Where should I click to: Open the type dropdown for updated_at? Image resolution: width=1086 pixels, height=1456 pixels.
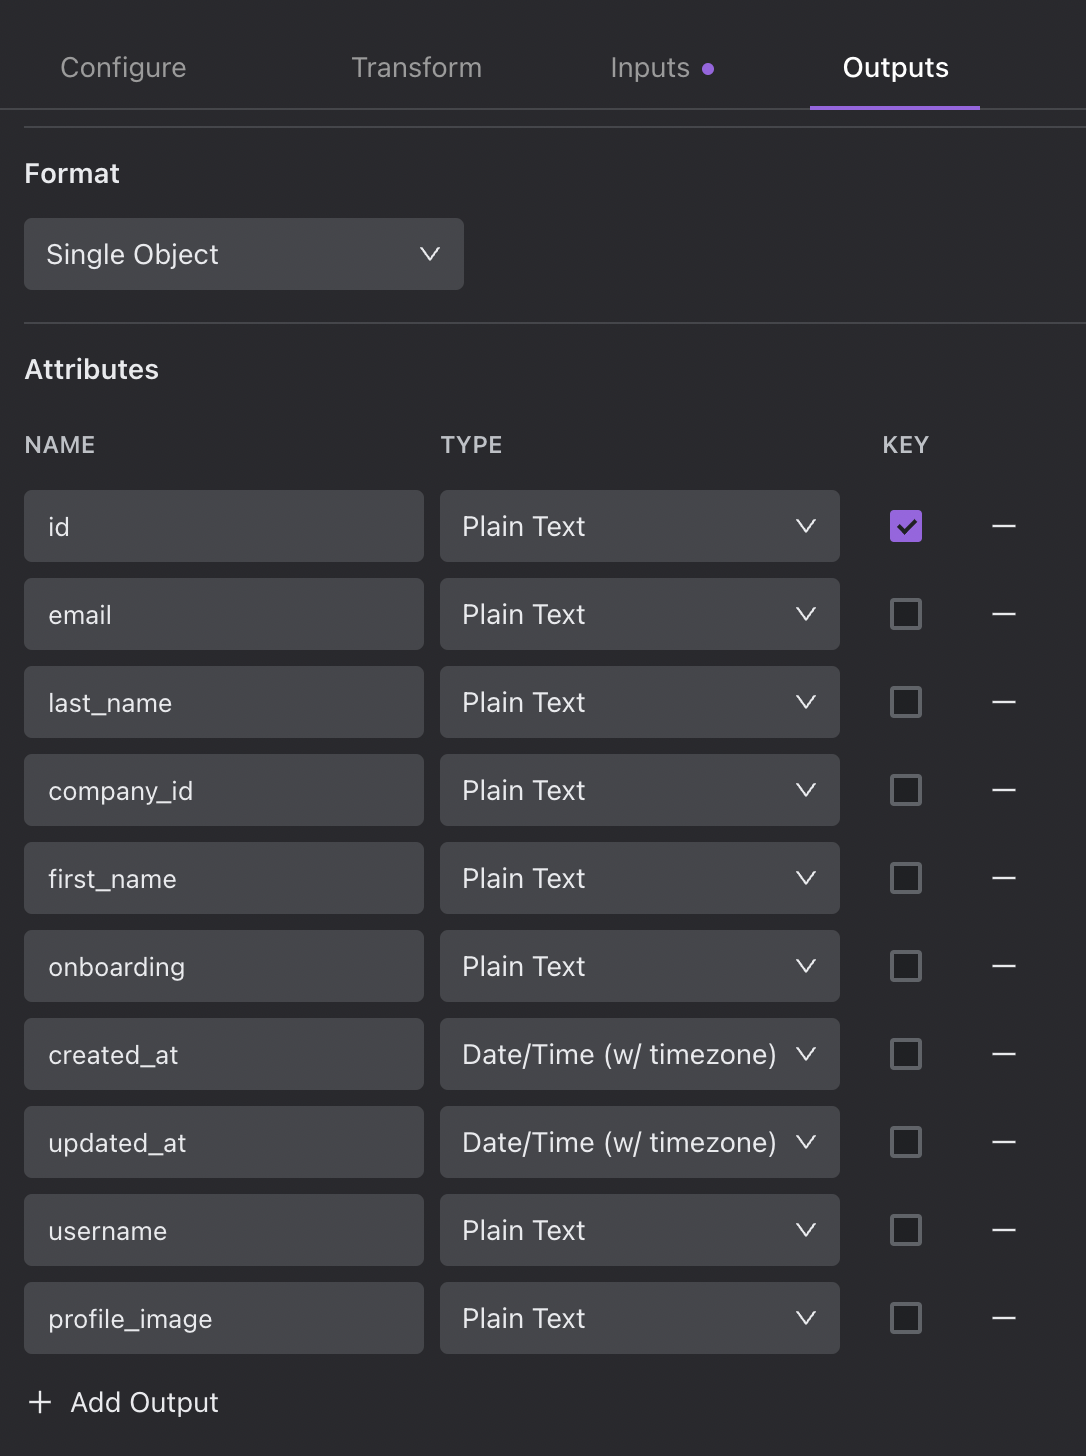pyautogui.click(x=639, y=1142)
